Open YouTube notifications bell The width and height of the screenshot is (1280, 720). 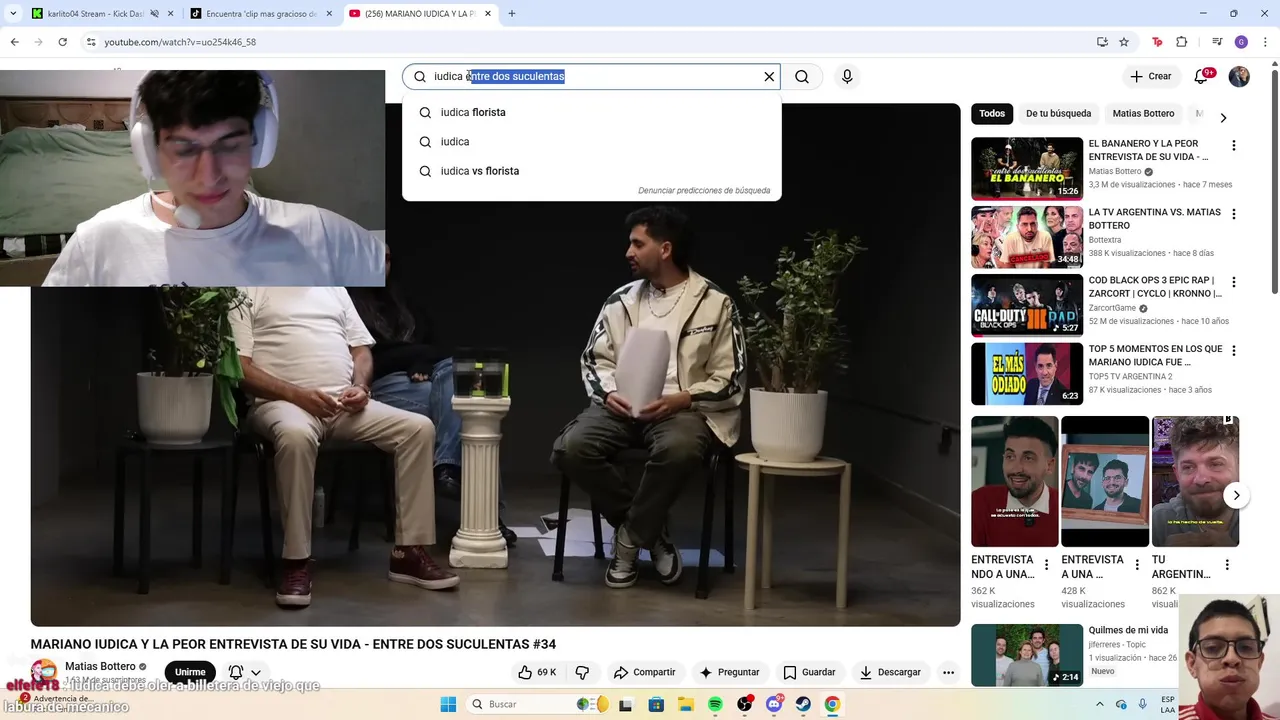[x=1202, y=76]
